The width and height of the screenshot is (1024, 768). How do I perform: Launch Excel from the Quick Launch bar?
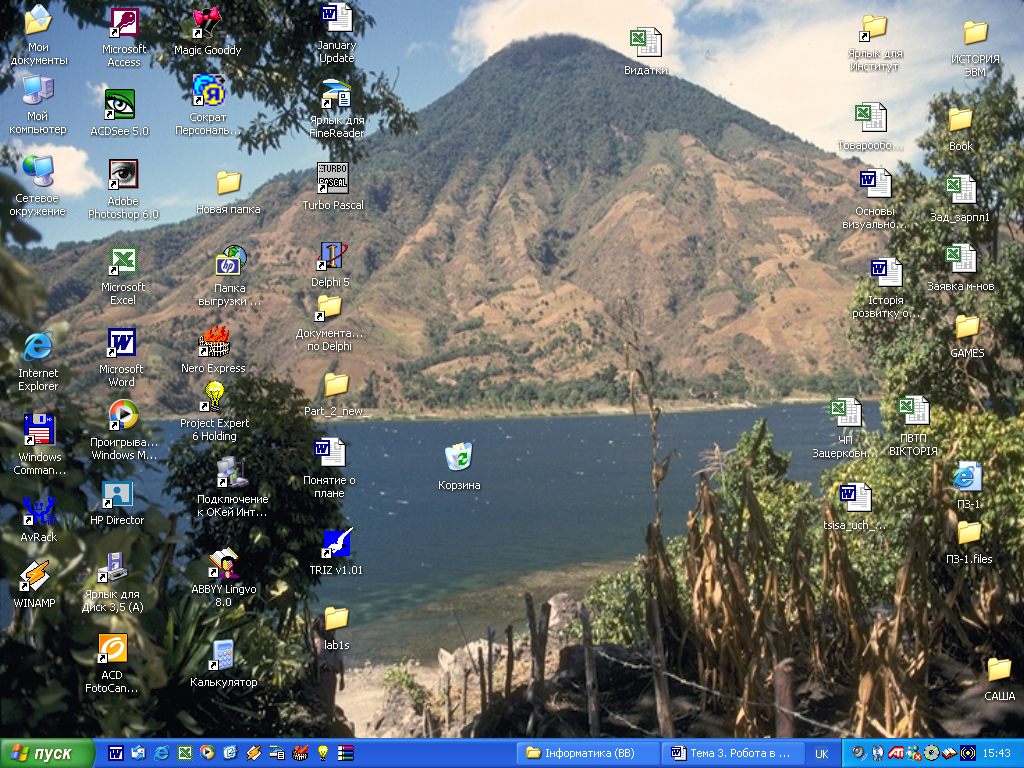[x=185, y=753]
